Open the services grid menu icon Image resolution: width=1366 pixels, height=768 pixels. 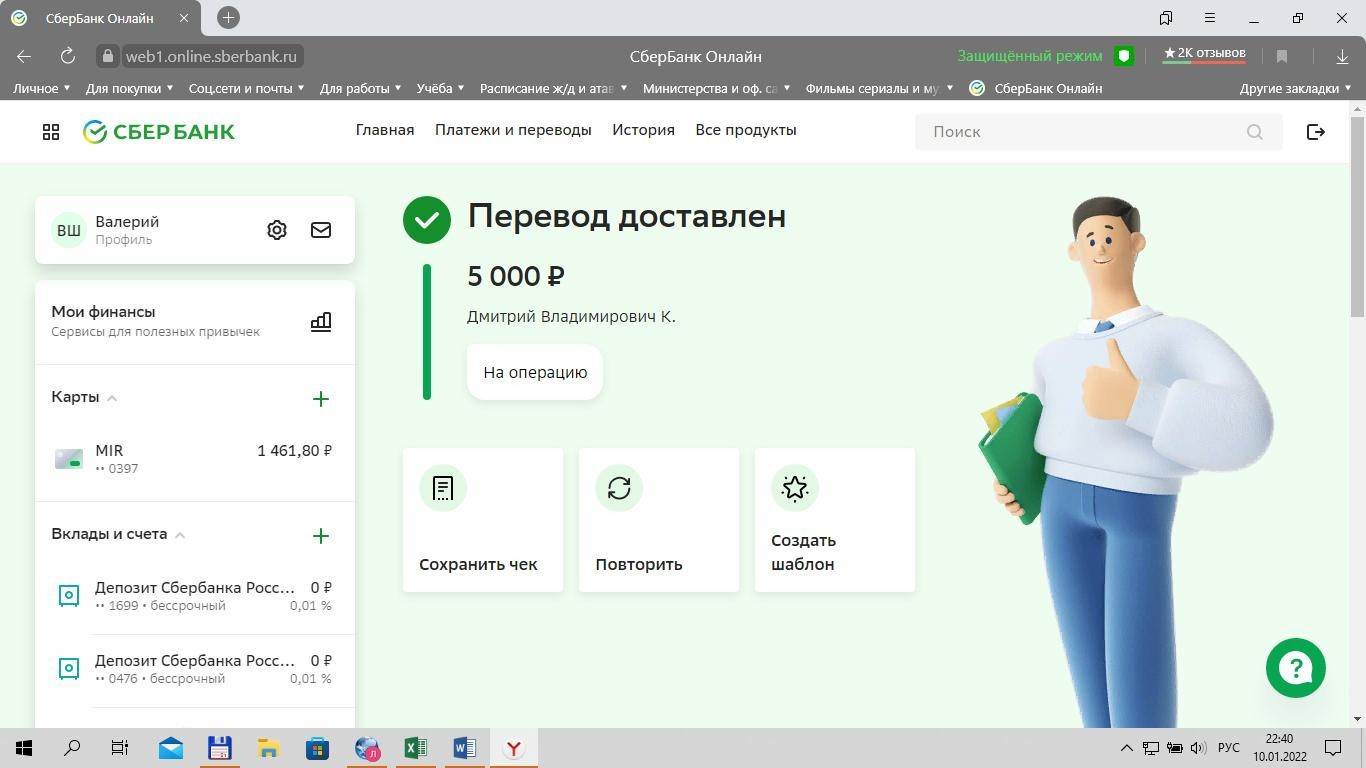[51, 132]
